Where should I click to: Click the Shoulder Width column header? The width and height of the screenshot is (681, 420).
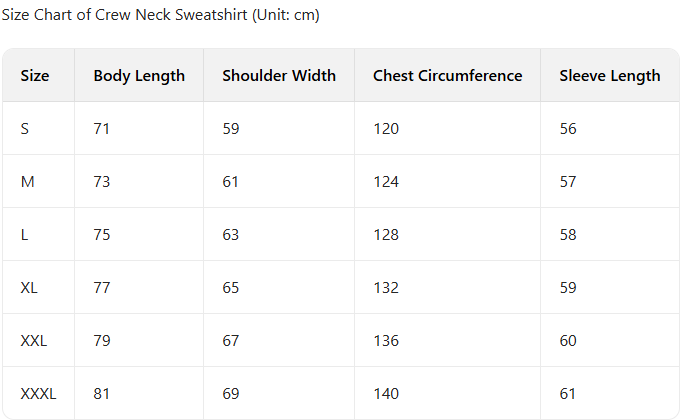click(x=279, y=76)
